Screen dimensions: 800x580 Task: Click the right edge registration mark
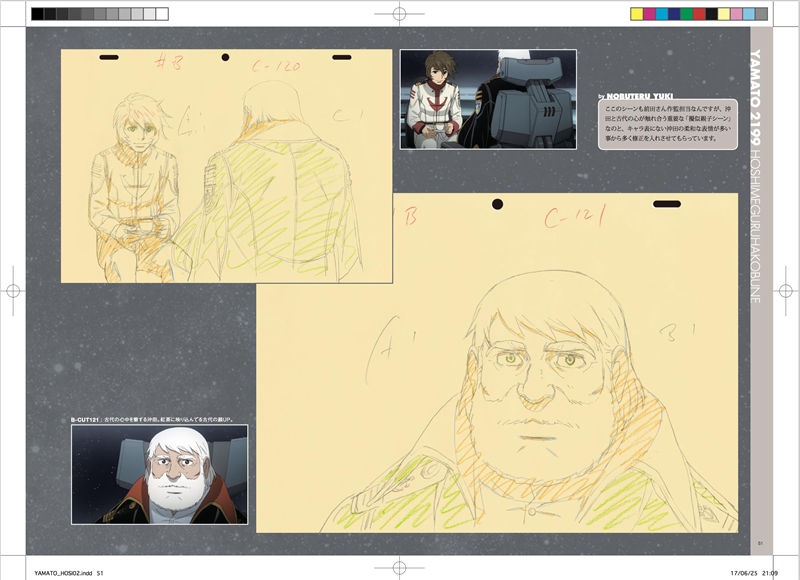[x=786, y=291]
